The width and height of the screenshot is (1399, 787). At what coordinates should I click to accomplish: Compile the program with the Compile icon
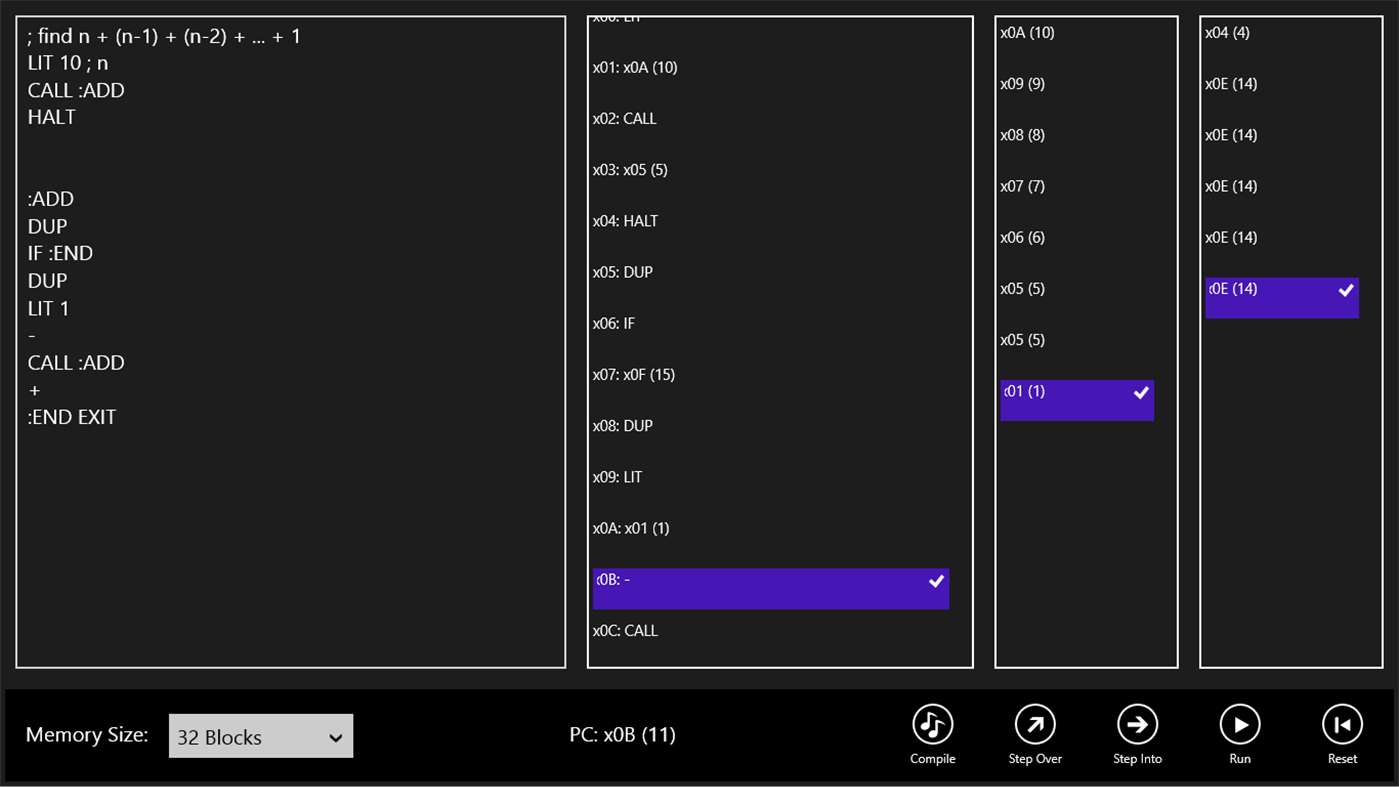click(x=932, y=725)
